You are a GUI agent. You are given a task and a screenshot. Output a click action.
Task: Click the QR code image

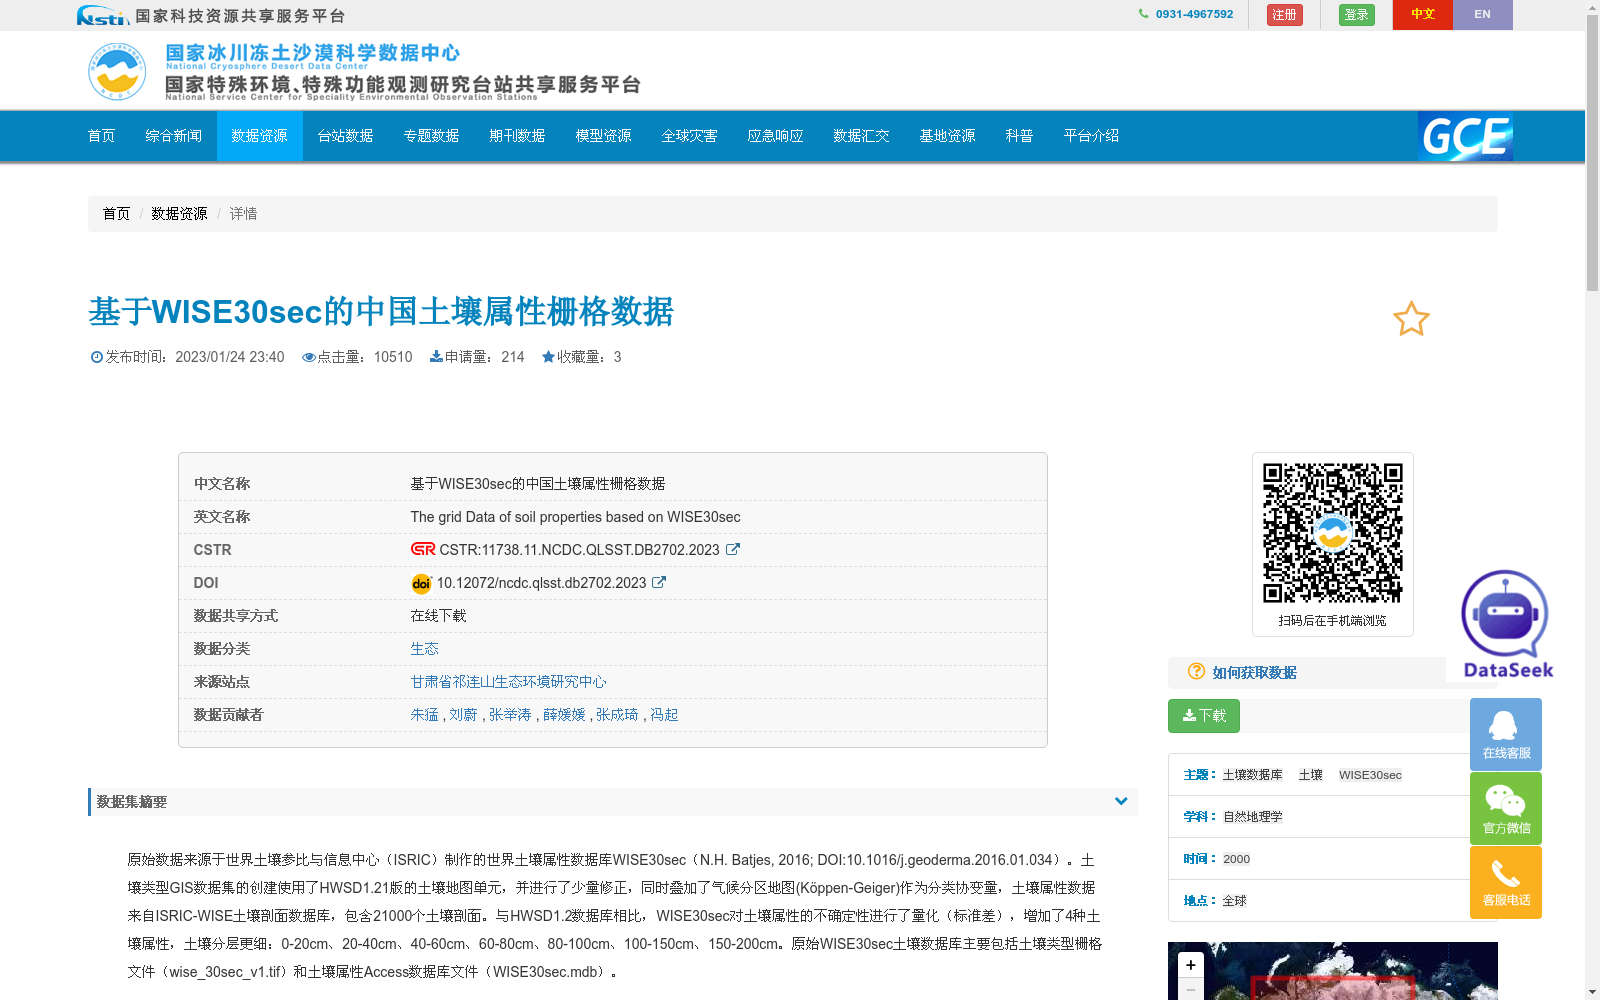pyautogui.click(x=1333, y=533)
